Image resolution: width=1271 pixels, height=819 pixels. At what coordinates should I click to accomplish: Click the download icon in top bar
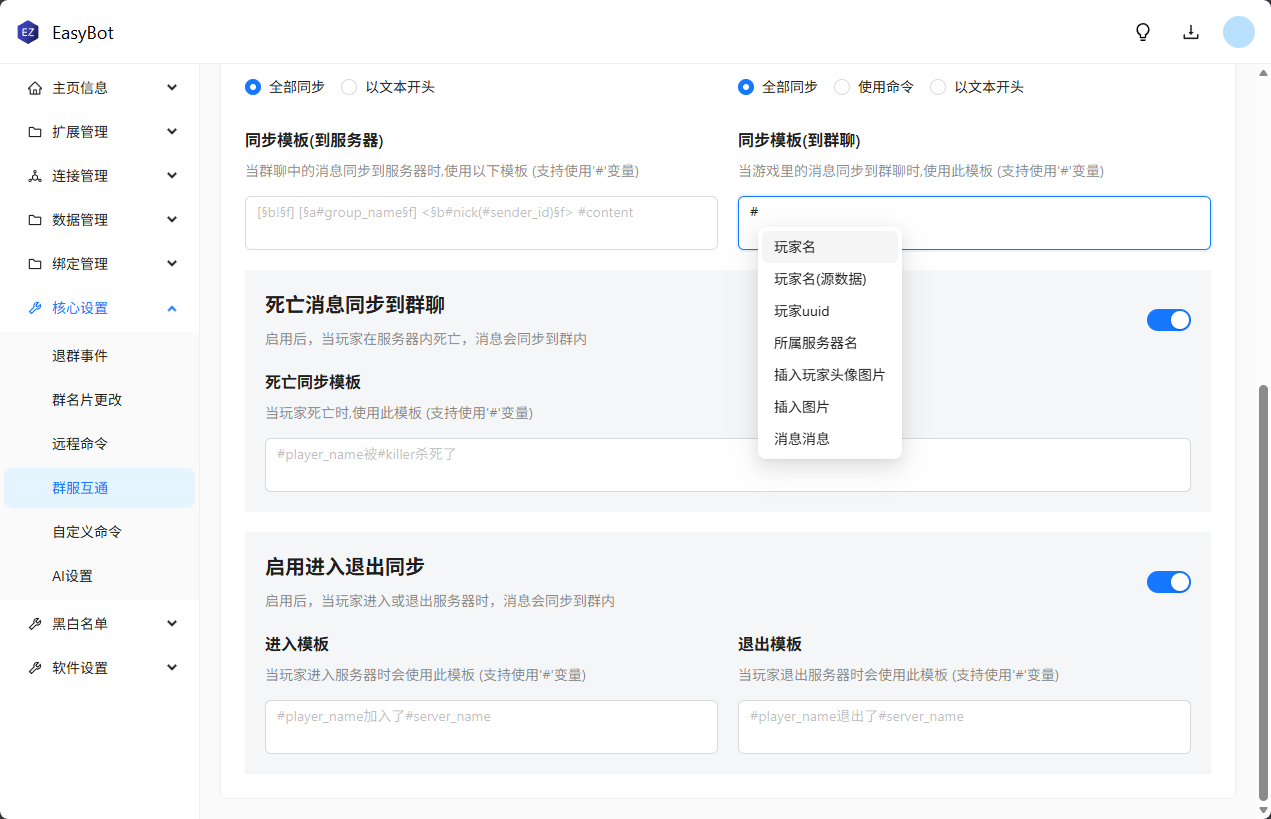point(1191,32)
